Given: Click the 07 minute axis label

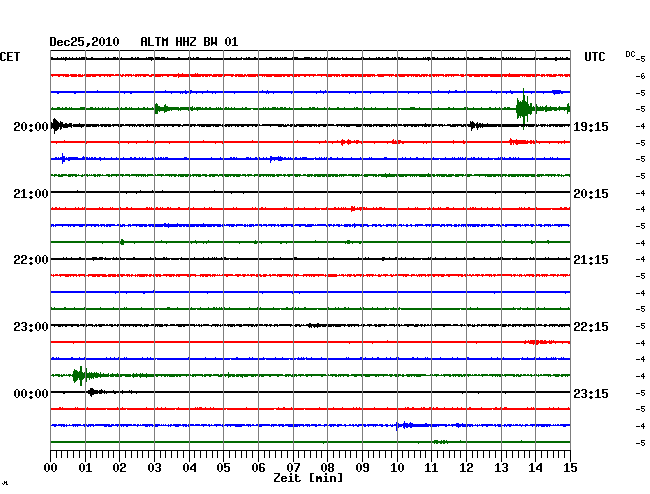Looking at the screenshot, I should pos(293,468).
